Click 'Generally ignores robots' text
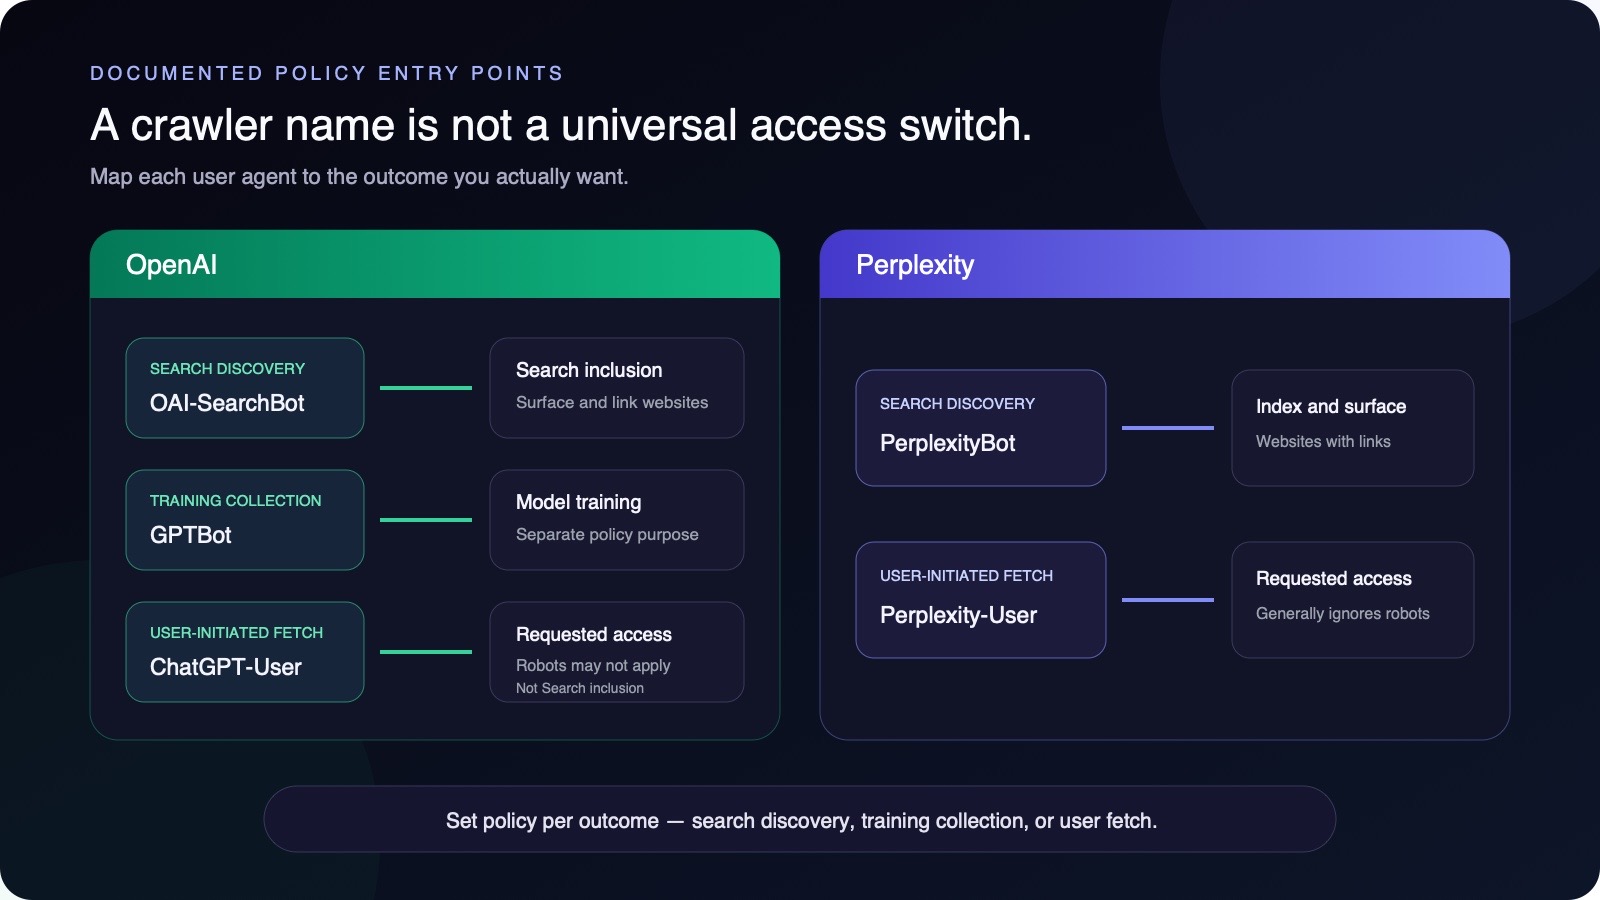The width and height of the screenshot is (1600, 900). tap(1343, 613)
